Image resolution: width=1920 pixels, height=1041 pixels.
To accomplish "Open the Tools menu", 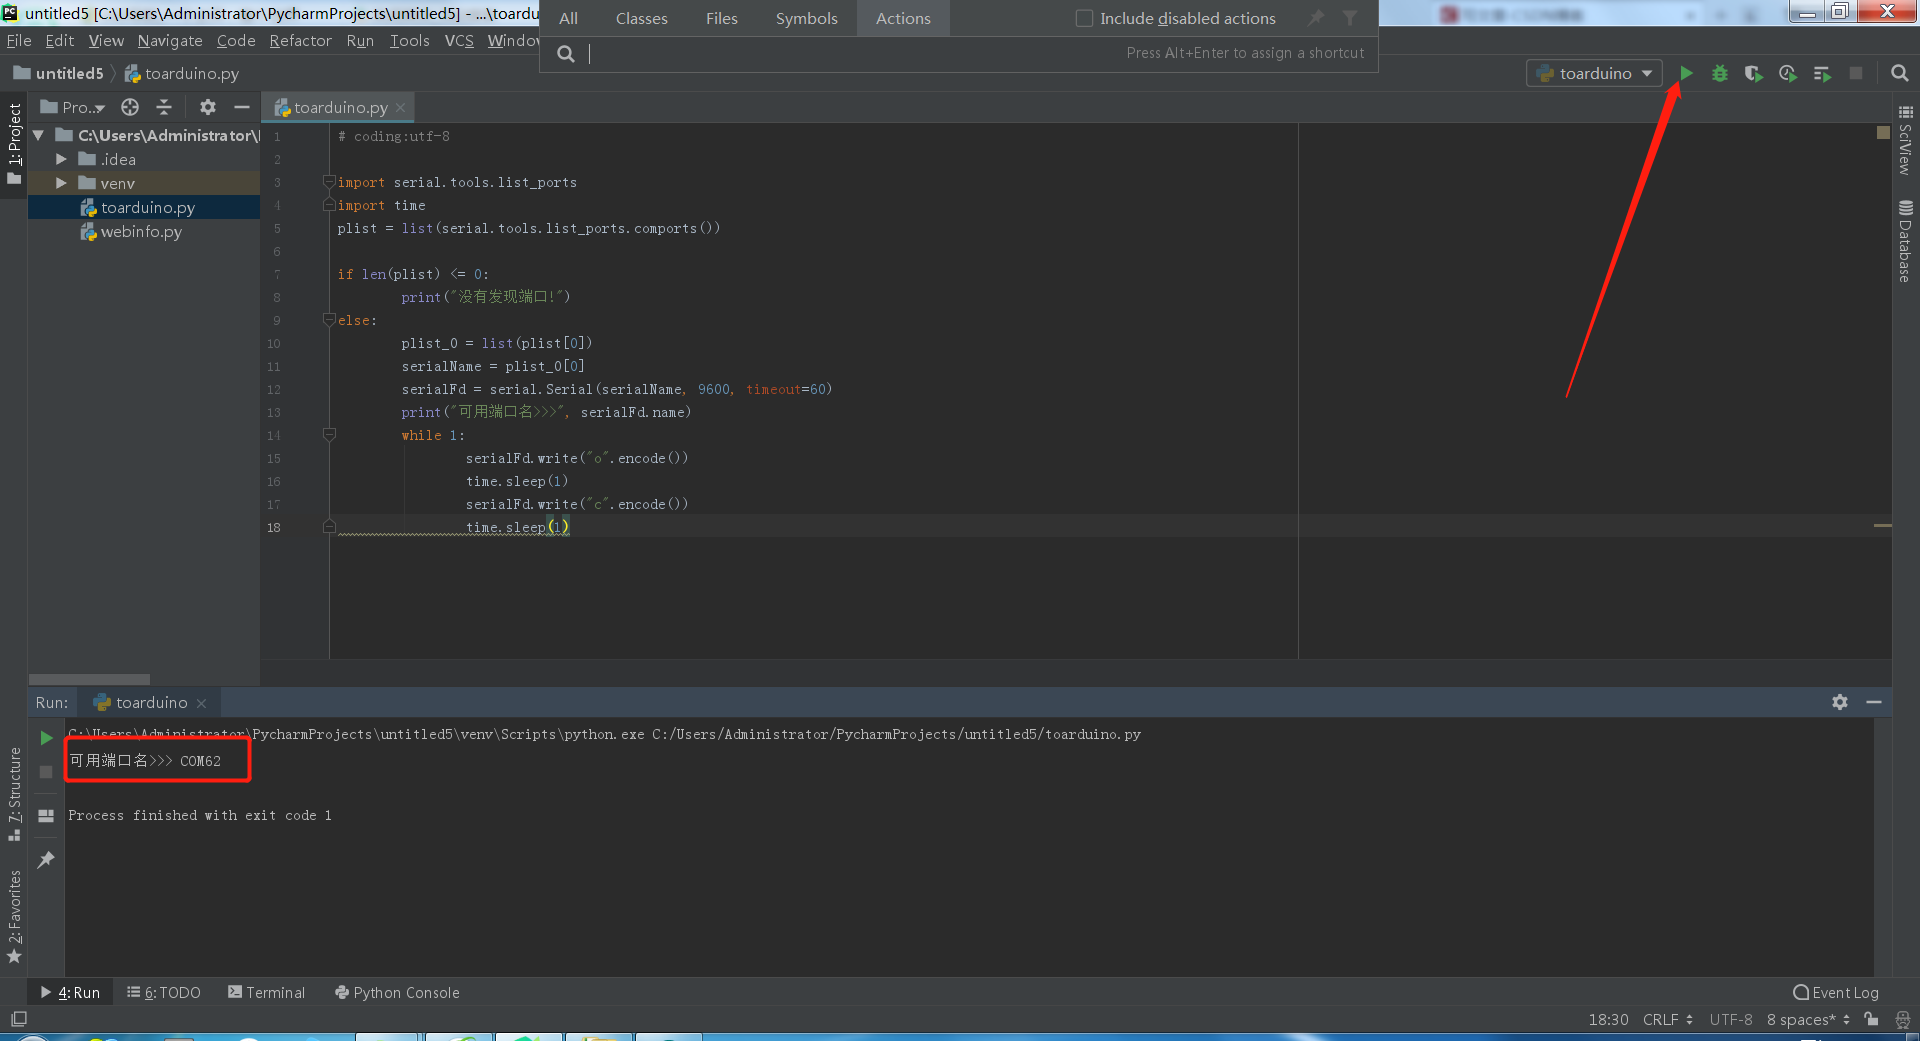I will pos(409,40).
